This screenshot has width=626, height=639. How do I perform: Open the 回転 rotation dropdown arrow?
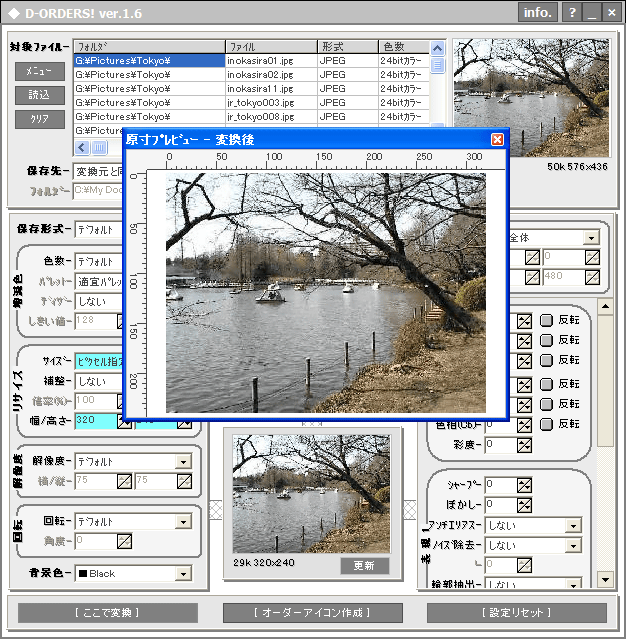pos(183,522)
